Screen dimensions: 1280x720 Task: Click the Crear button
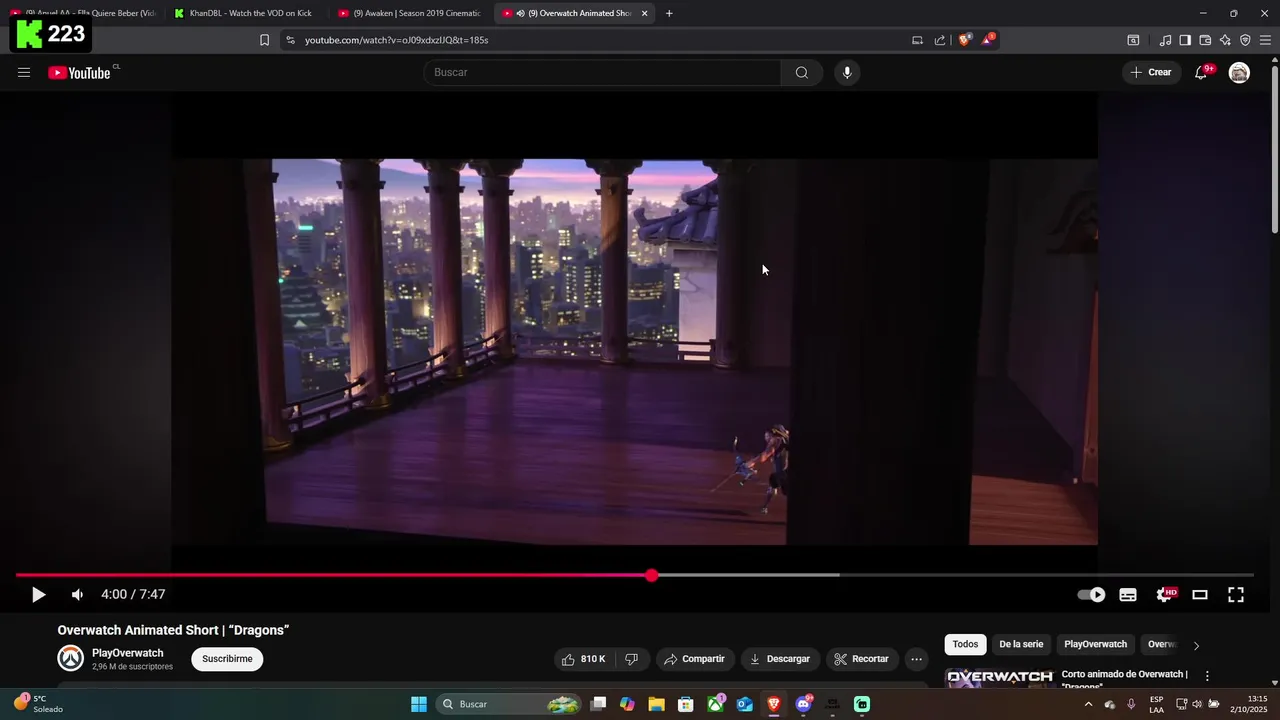[x=1151, y=72]
